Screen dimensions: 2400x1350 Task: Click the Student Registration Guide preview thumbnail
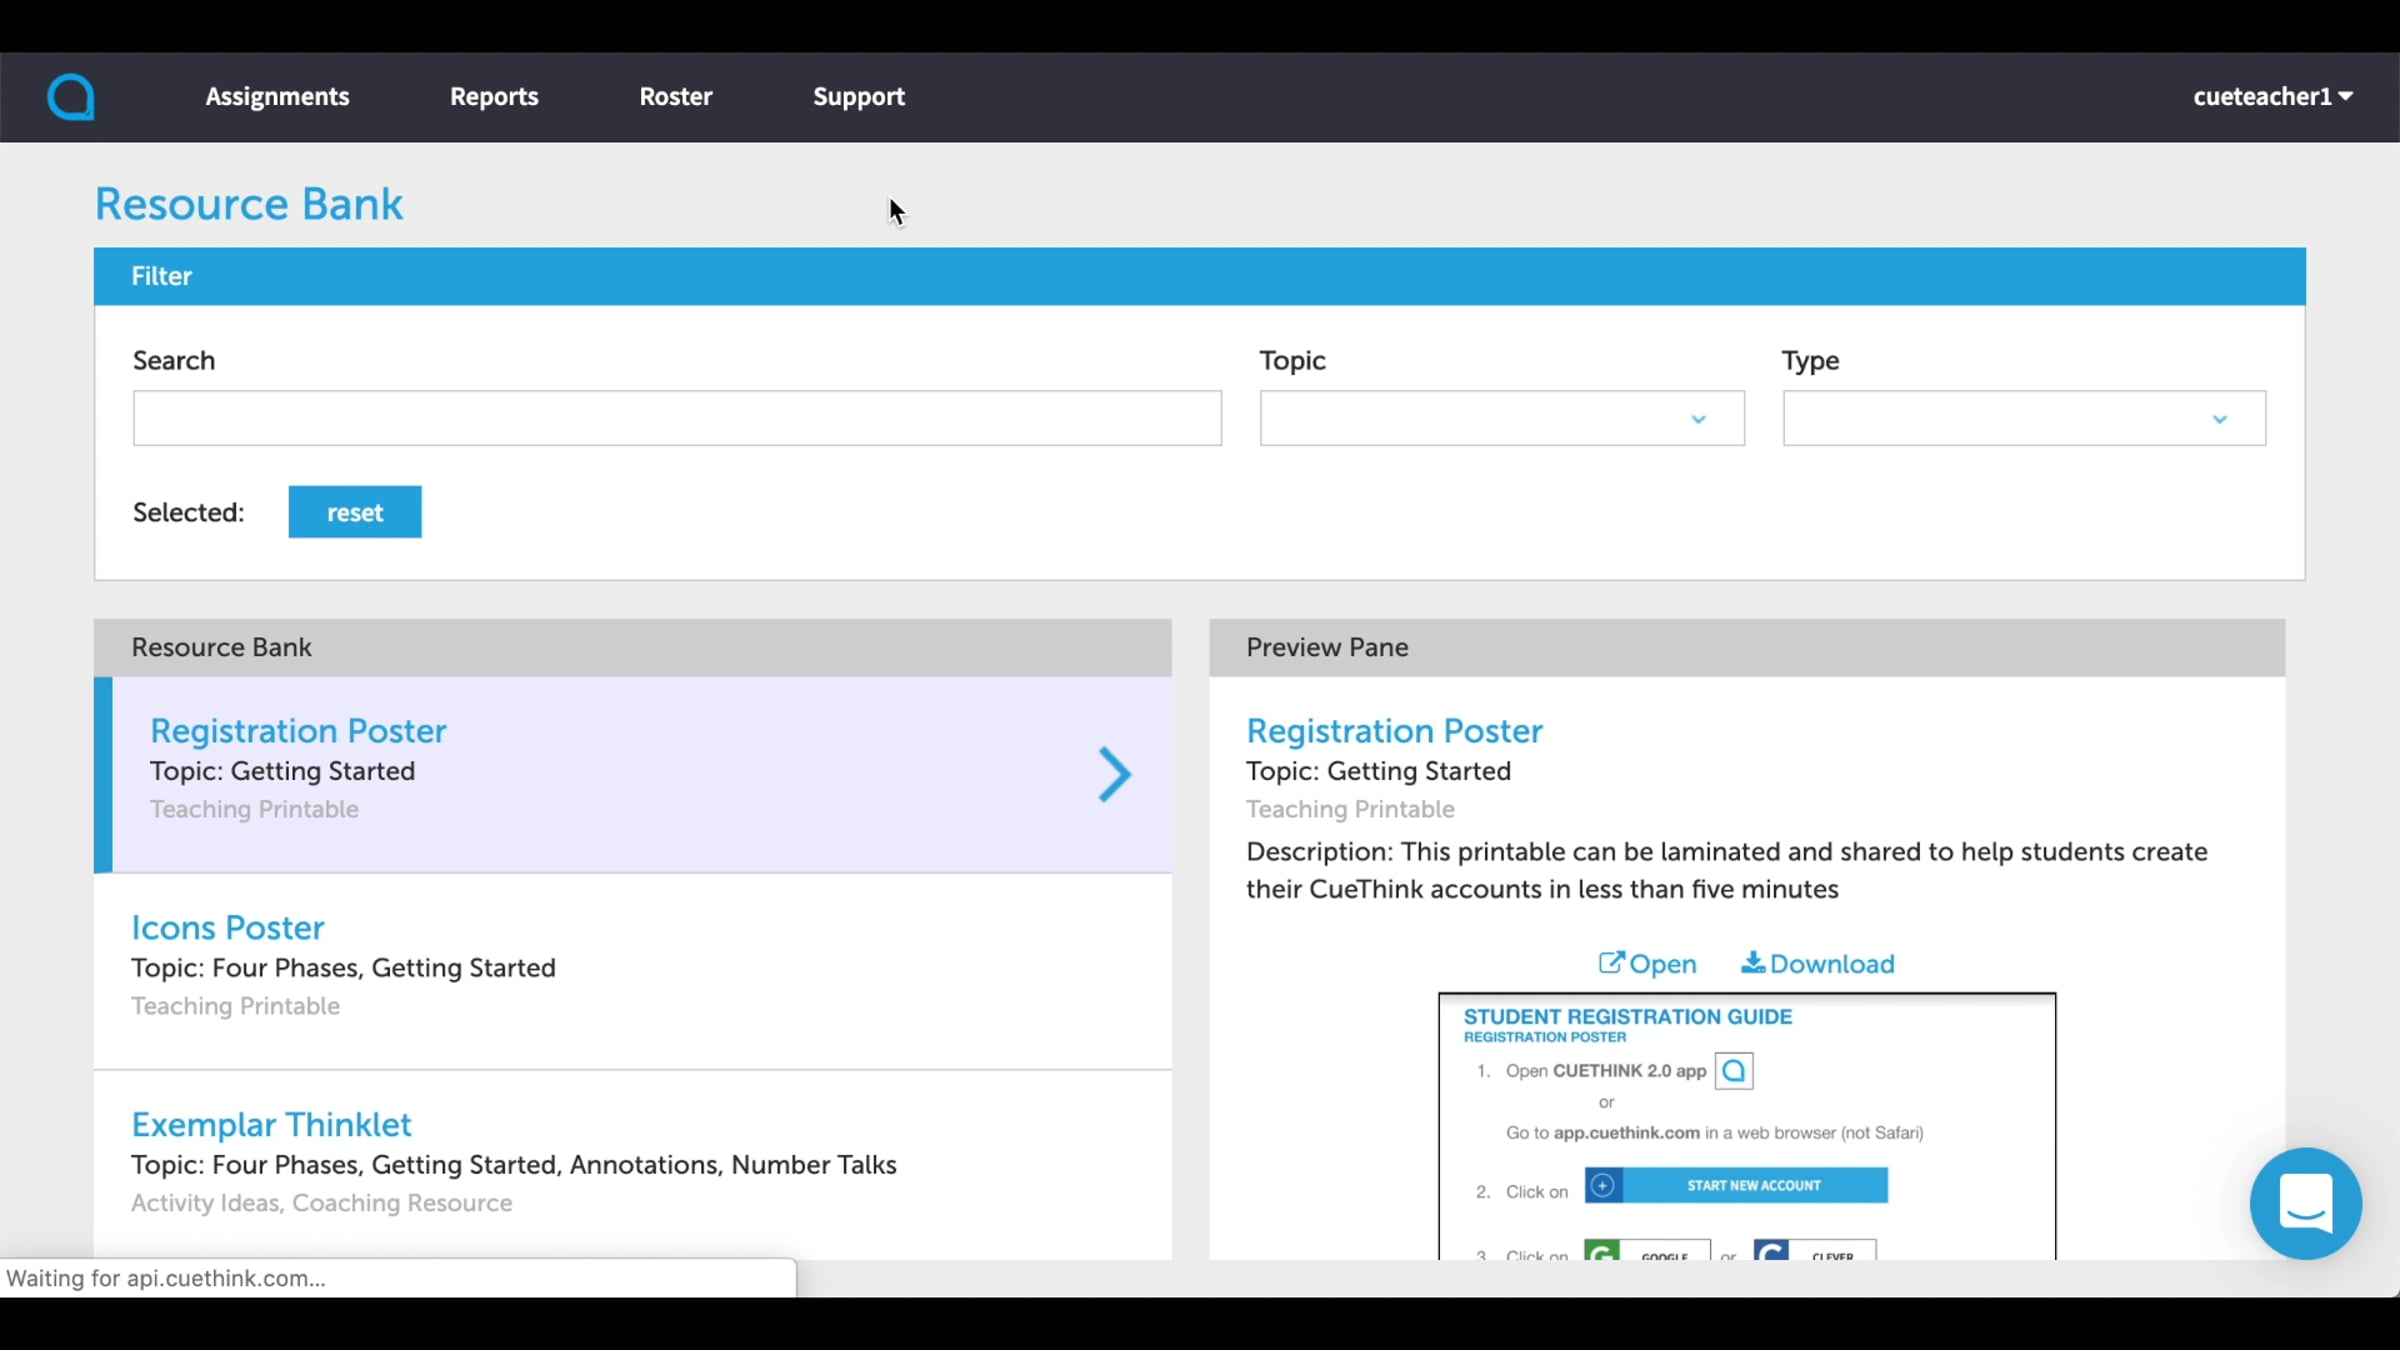tap(1746, 1126)
